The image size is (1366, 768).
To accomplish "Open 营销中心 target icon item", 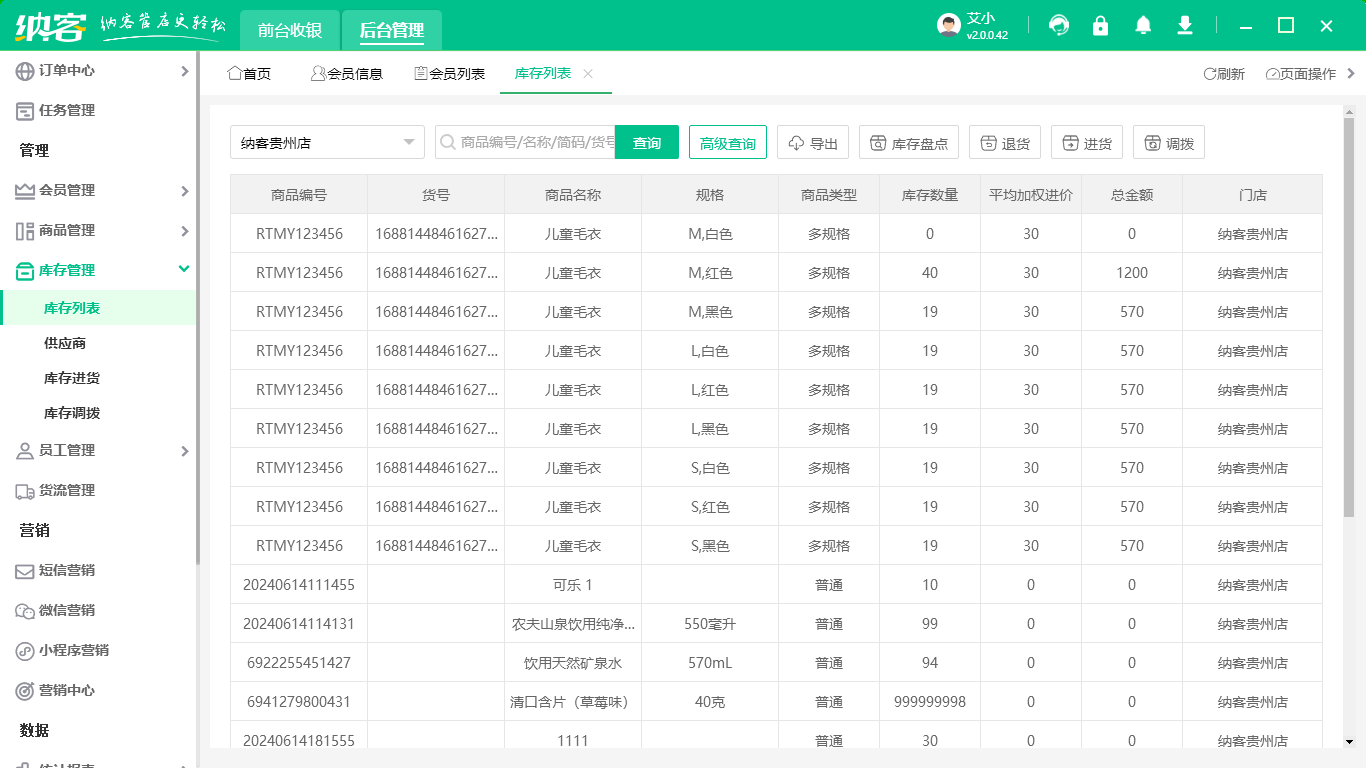I will click(x=67, y=690).
